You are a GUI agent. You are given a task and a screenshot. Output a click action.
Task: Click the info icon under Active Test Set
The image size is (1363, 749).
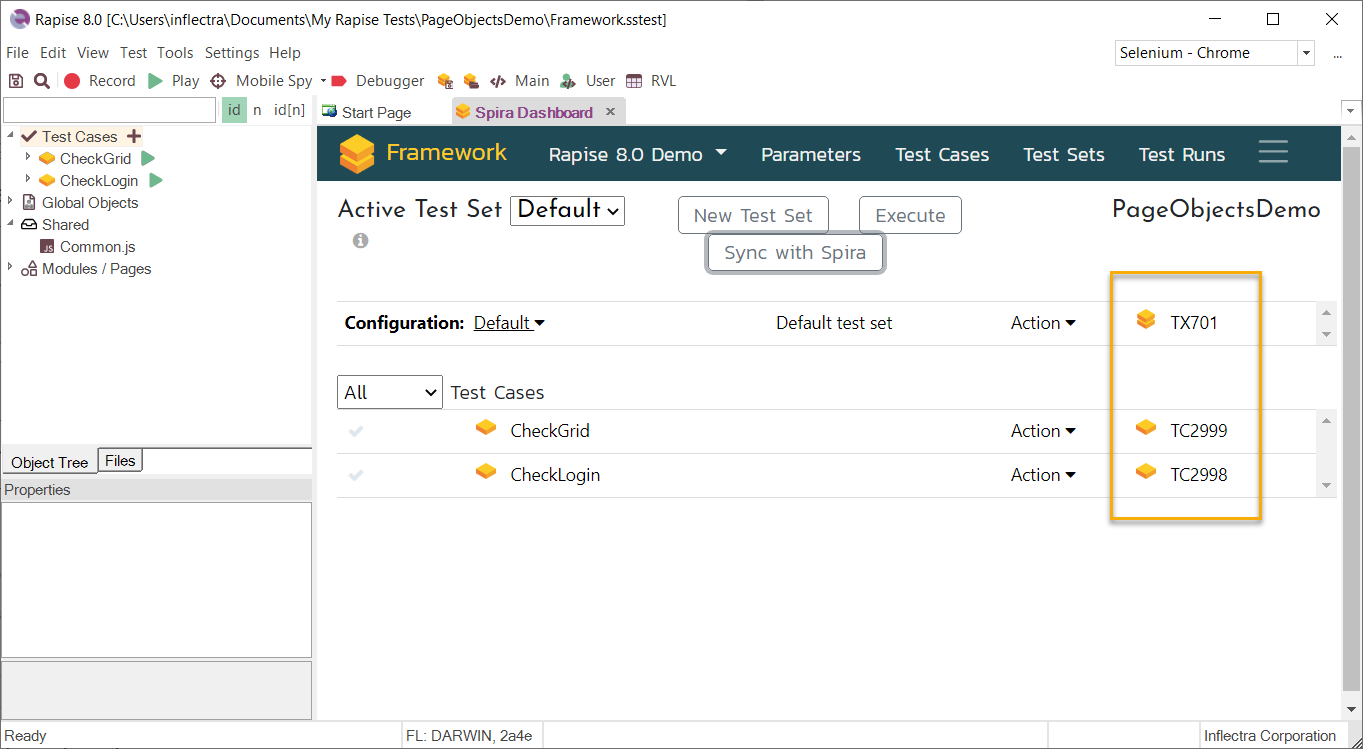tap(360, 241)
